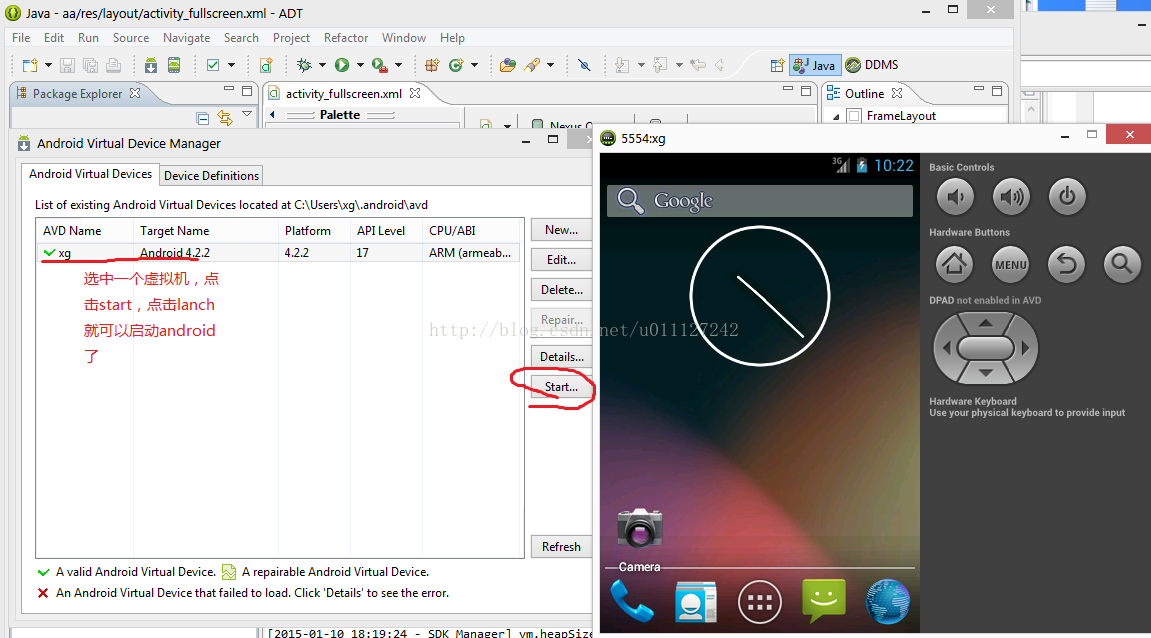Switch to the Device Definitions tab

click(x=211, y=175)
